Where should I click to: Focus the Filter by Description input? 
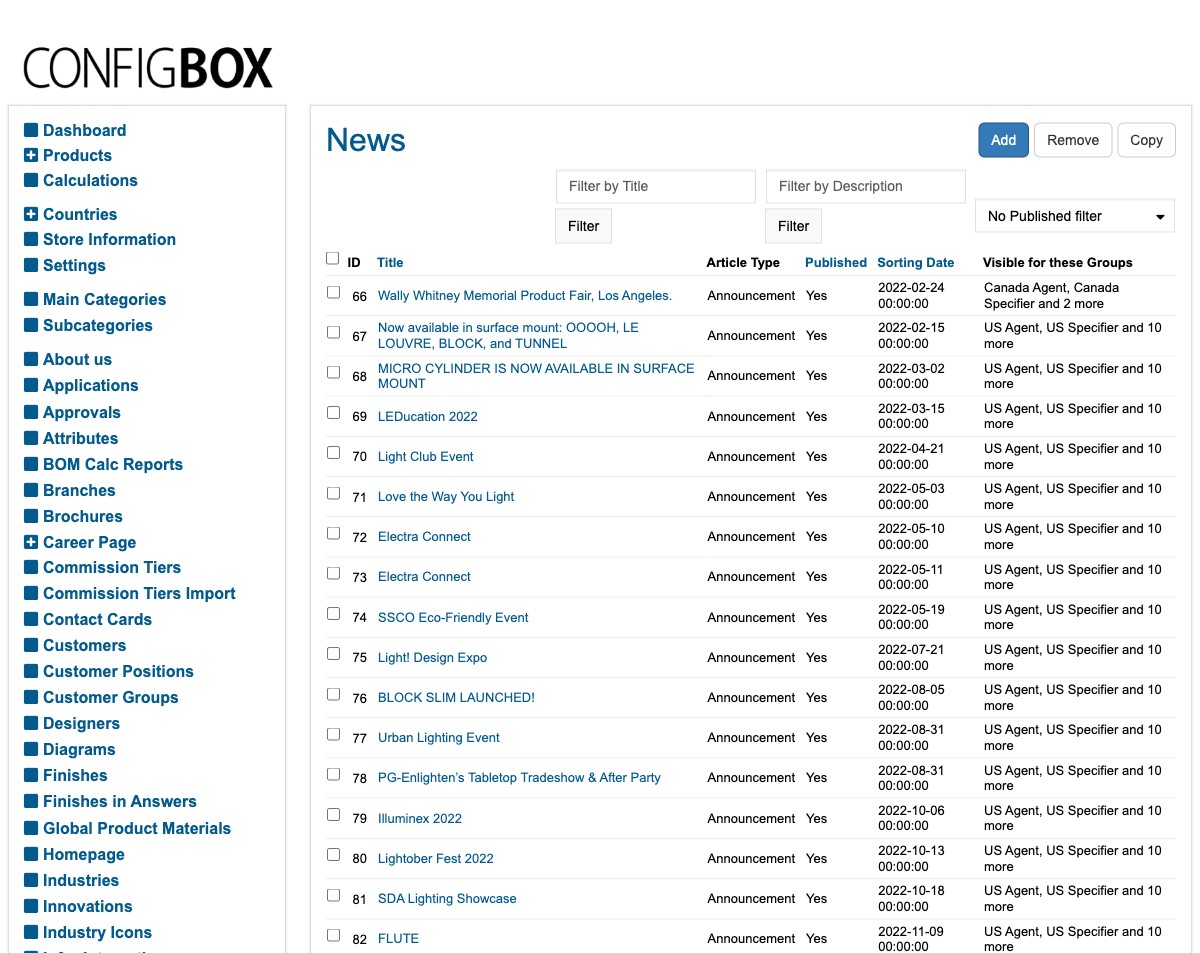[x=866, y=186]
